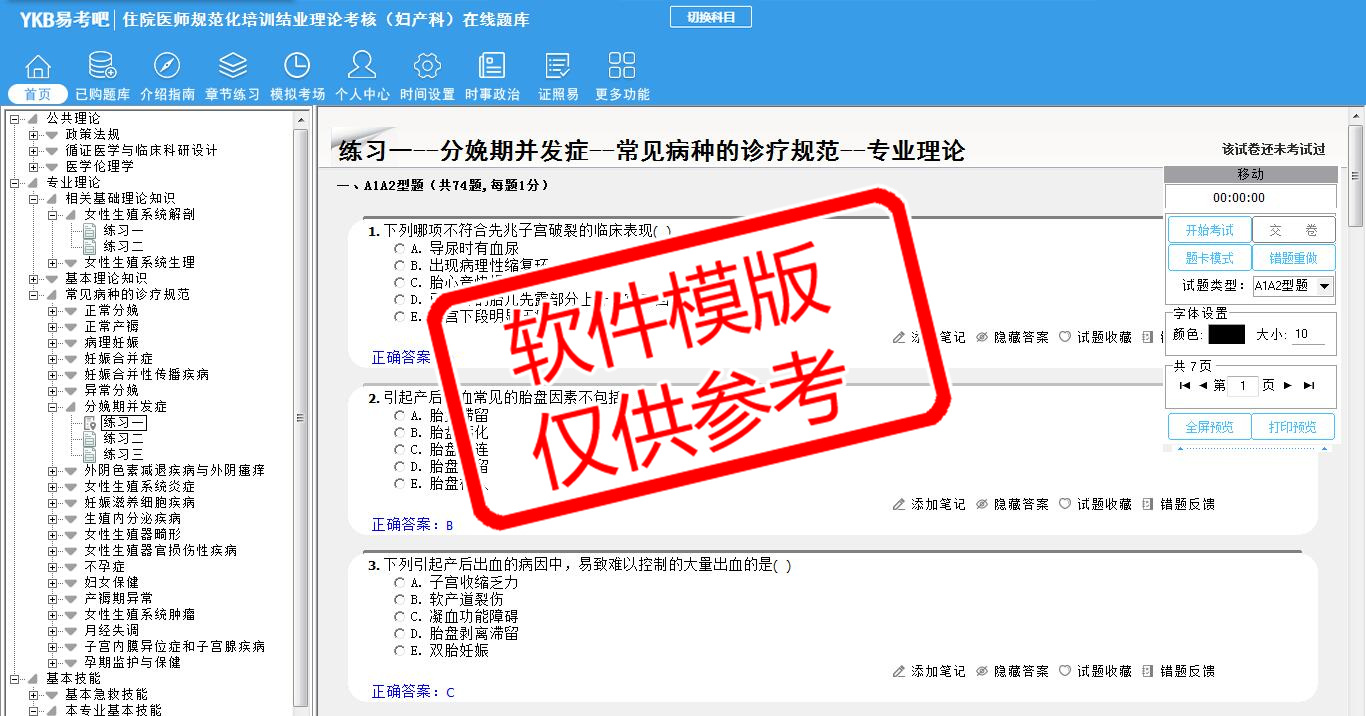
Task: Select option C 凝血功能障碍 in question 3
Action: pyautogui.click(x=400, y=617)
